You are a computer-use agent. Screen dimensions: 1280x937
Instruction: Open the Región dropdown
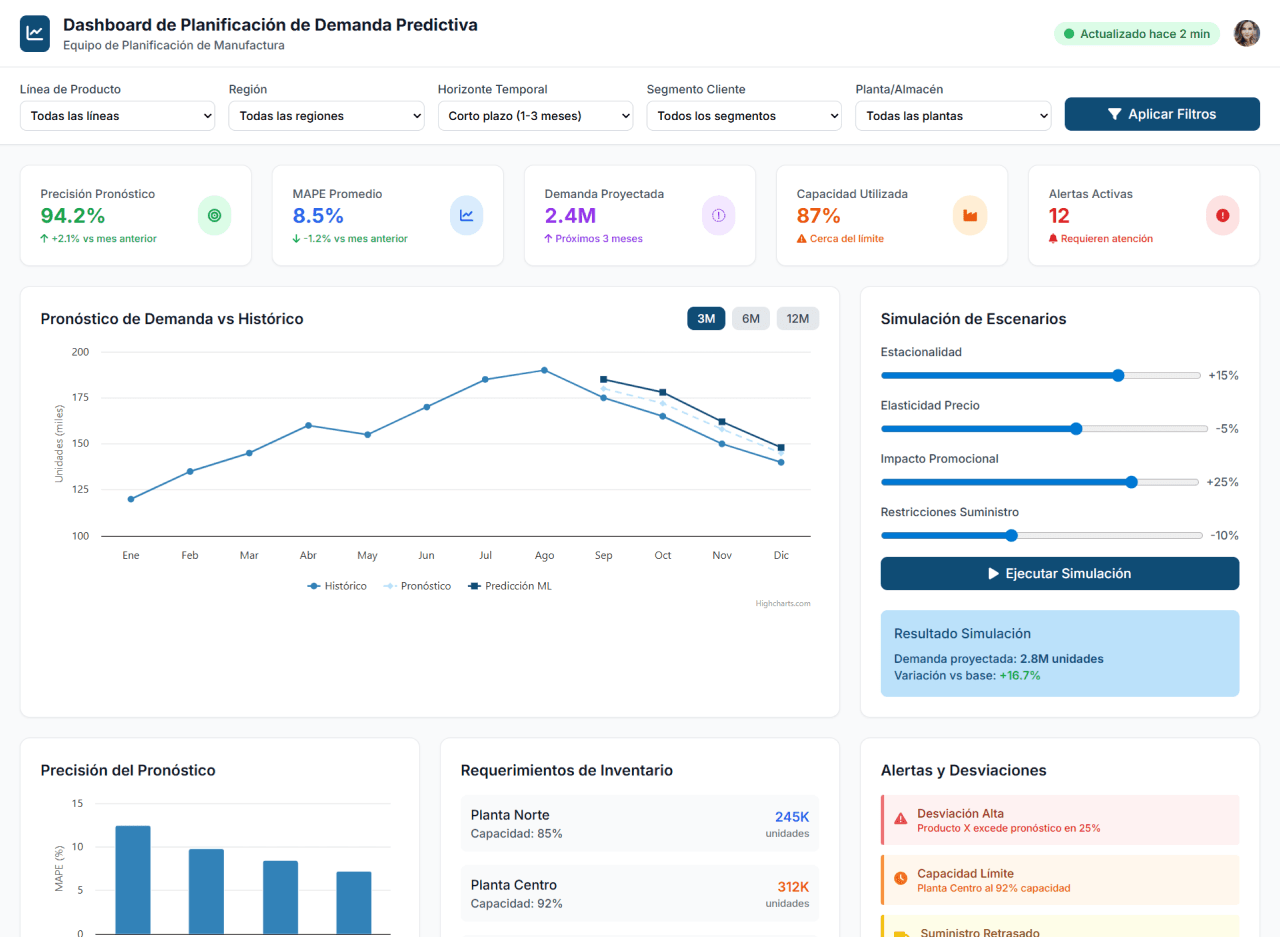point(327,116)
